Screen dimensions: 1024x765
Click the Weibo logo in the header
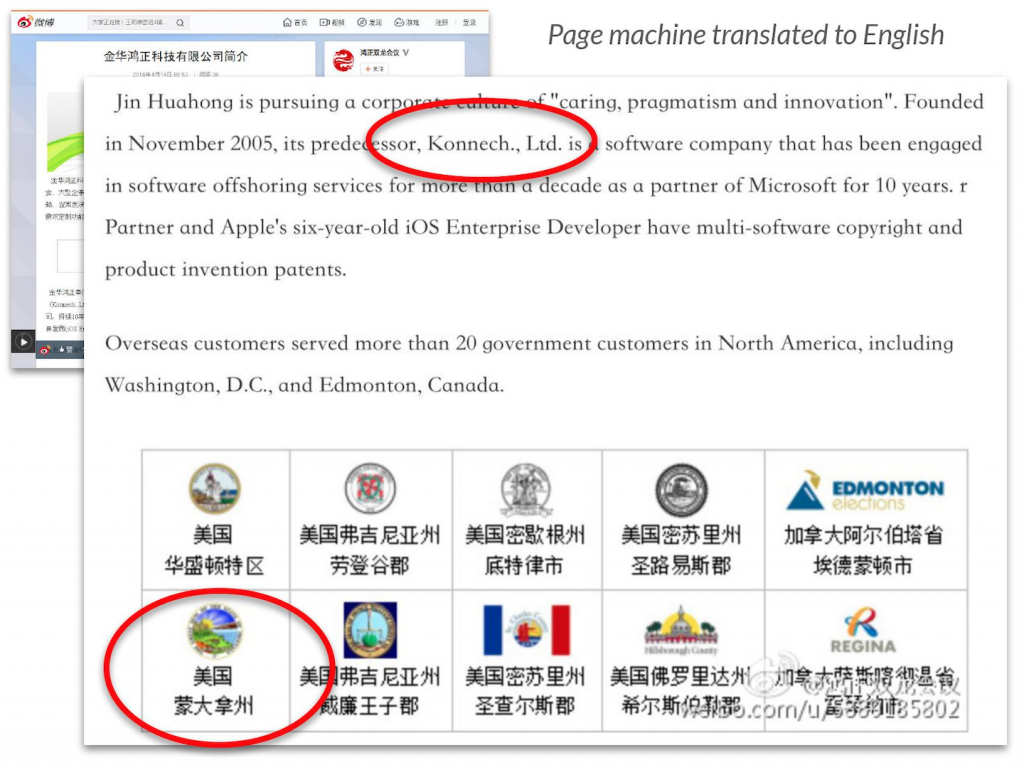click(x=36, y=22)
